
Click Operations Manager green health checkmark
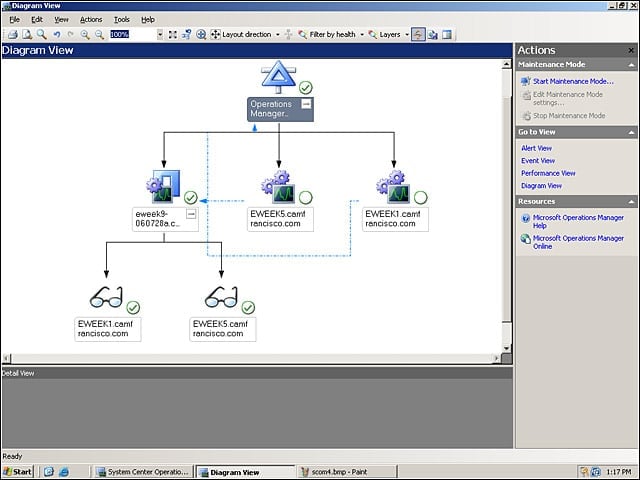tap(306, 87)
